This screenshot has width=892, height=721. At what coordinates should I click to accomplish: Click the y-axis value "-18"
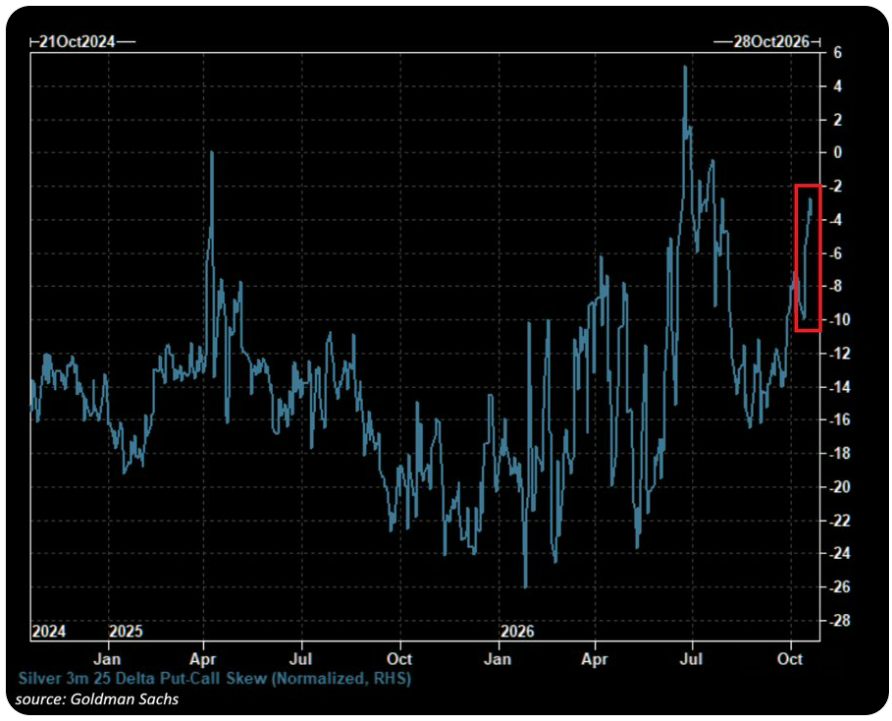[839, 454]
